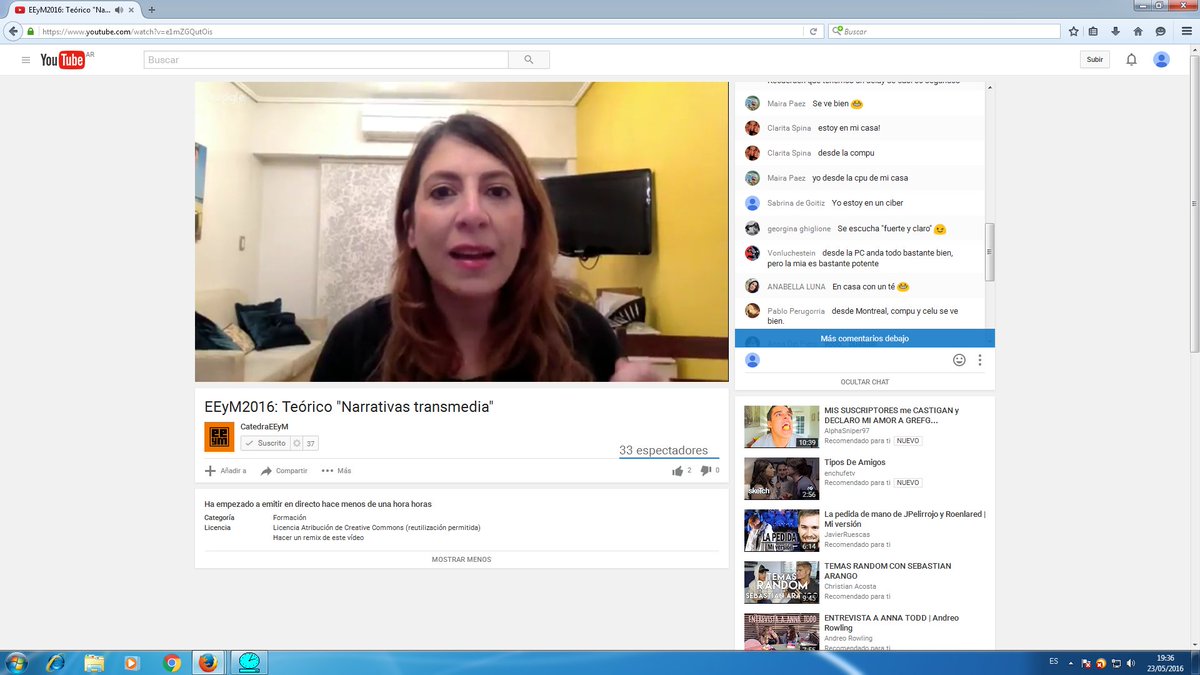Click the AlphaSniper97 channel name

click(847, 431)
